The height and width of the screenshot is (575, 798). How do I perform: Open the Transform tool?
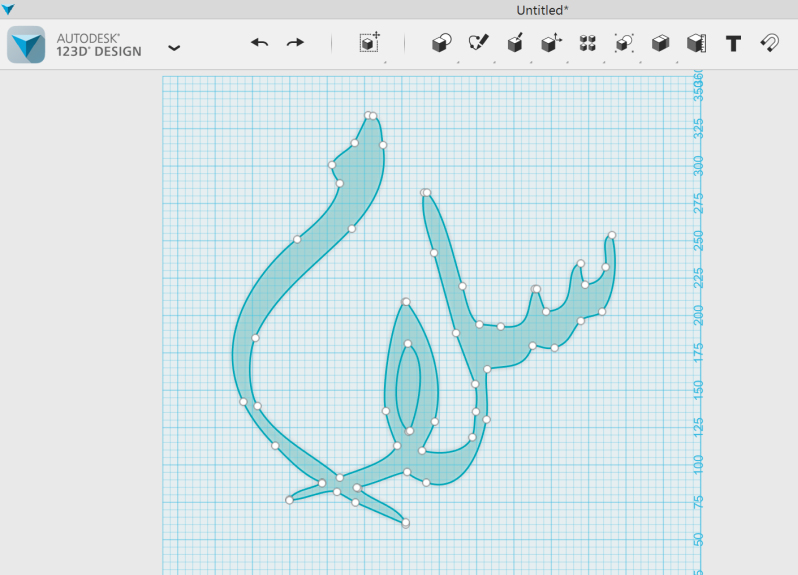click(369, 43)
